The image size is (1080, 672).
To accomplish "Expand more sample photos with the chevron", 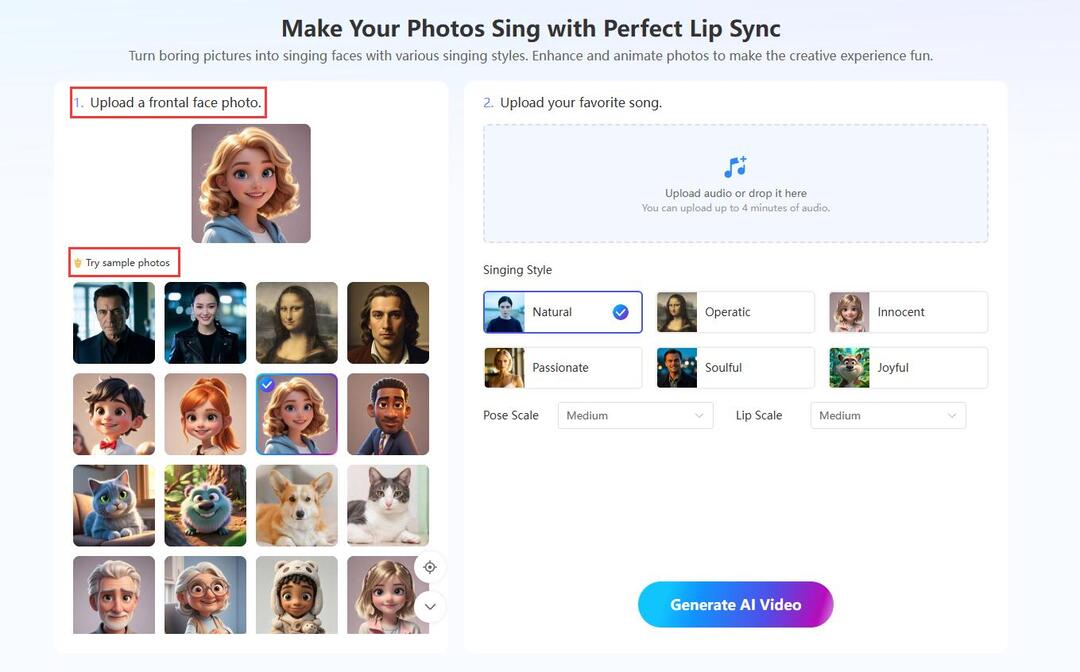I will [430, 606].
